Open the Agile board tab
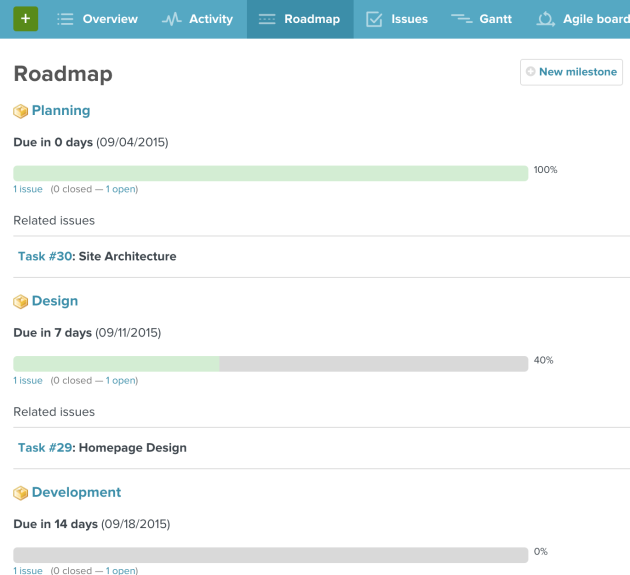 [x=583, y=19]
